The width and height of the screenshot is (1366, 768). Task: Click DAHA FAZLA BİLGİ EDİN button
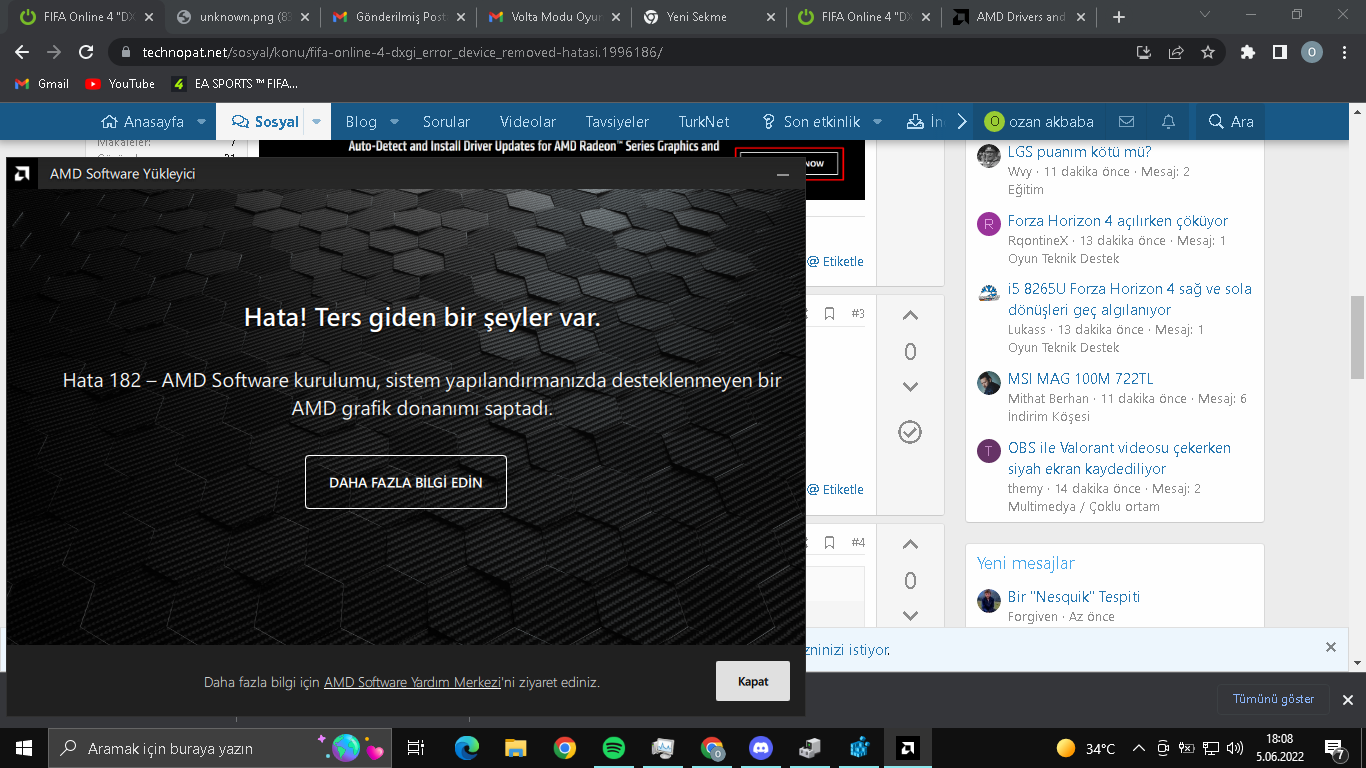click(x=406, y=482)
